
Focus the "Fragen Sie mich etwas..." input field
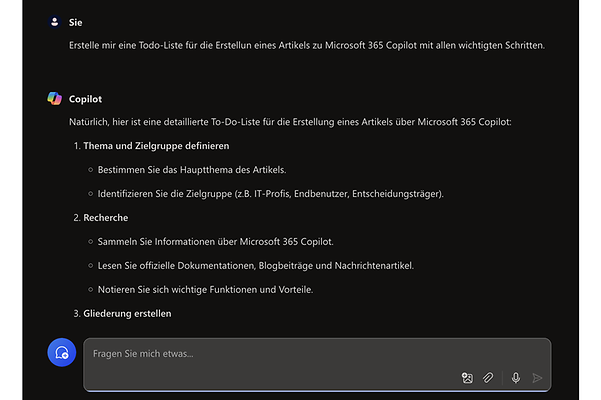(x=300, y=354)
